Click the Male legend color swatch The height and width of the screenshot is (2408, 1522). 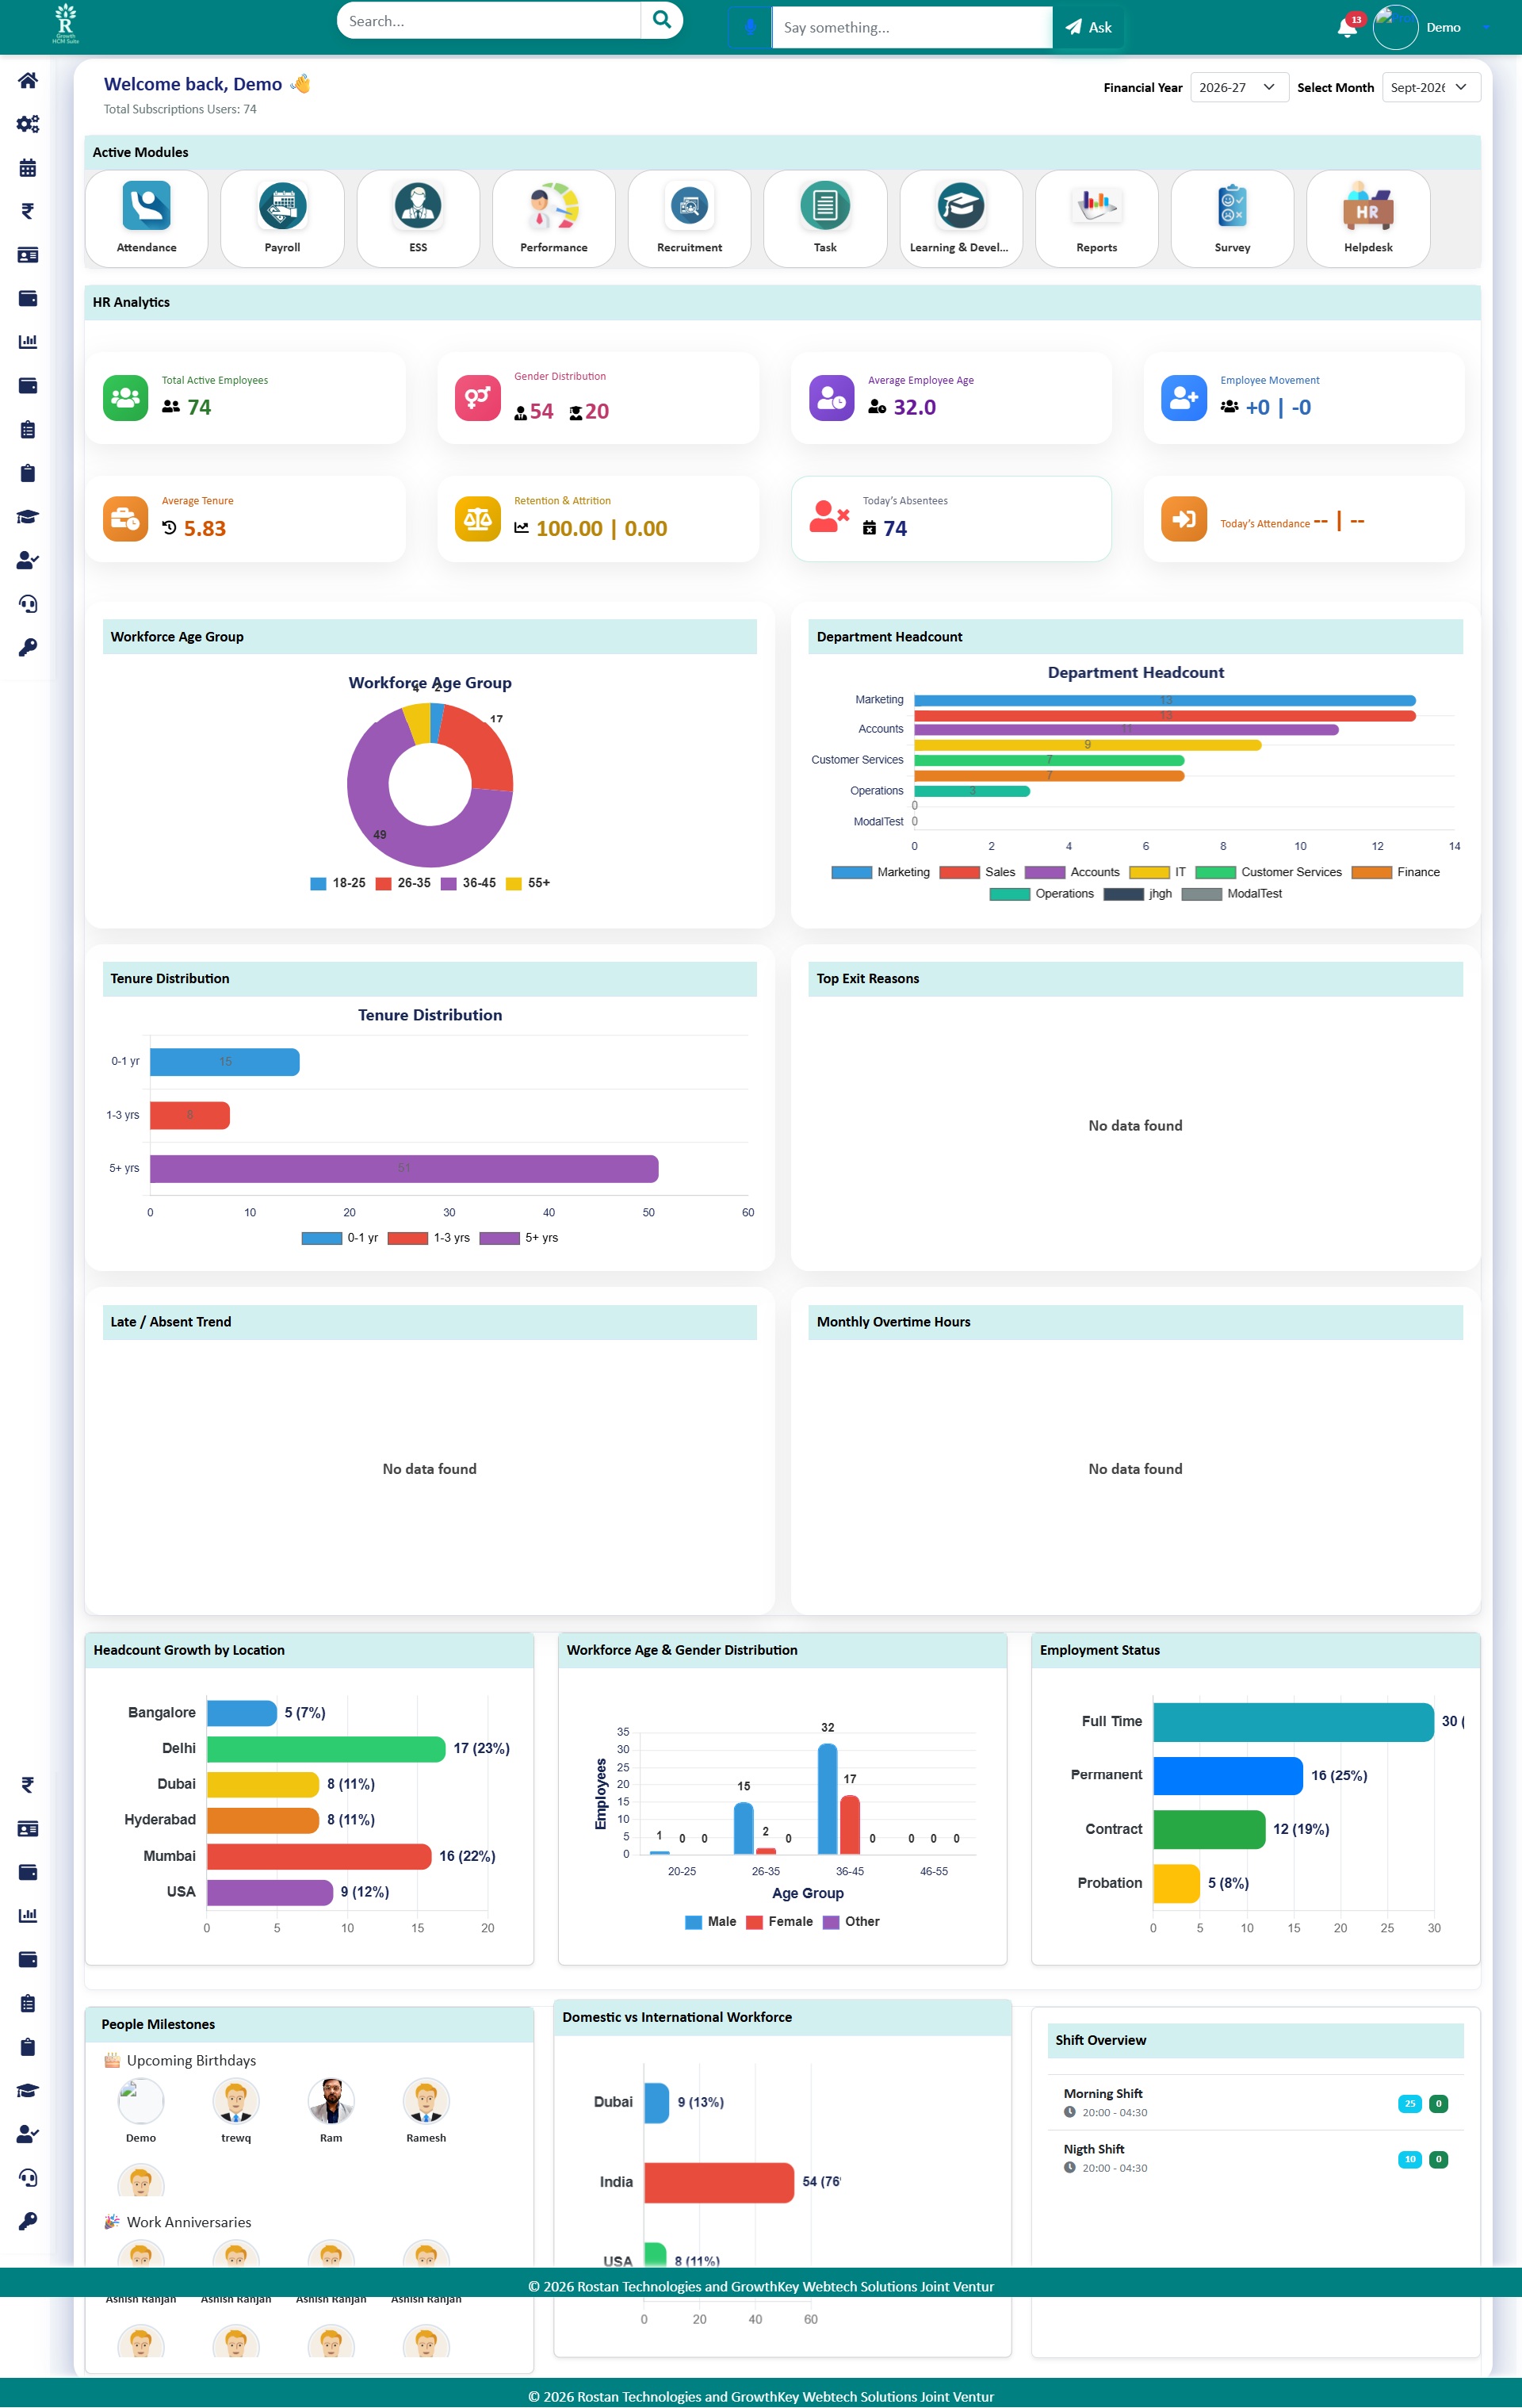(x=693, y=1922)
